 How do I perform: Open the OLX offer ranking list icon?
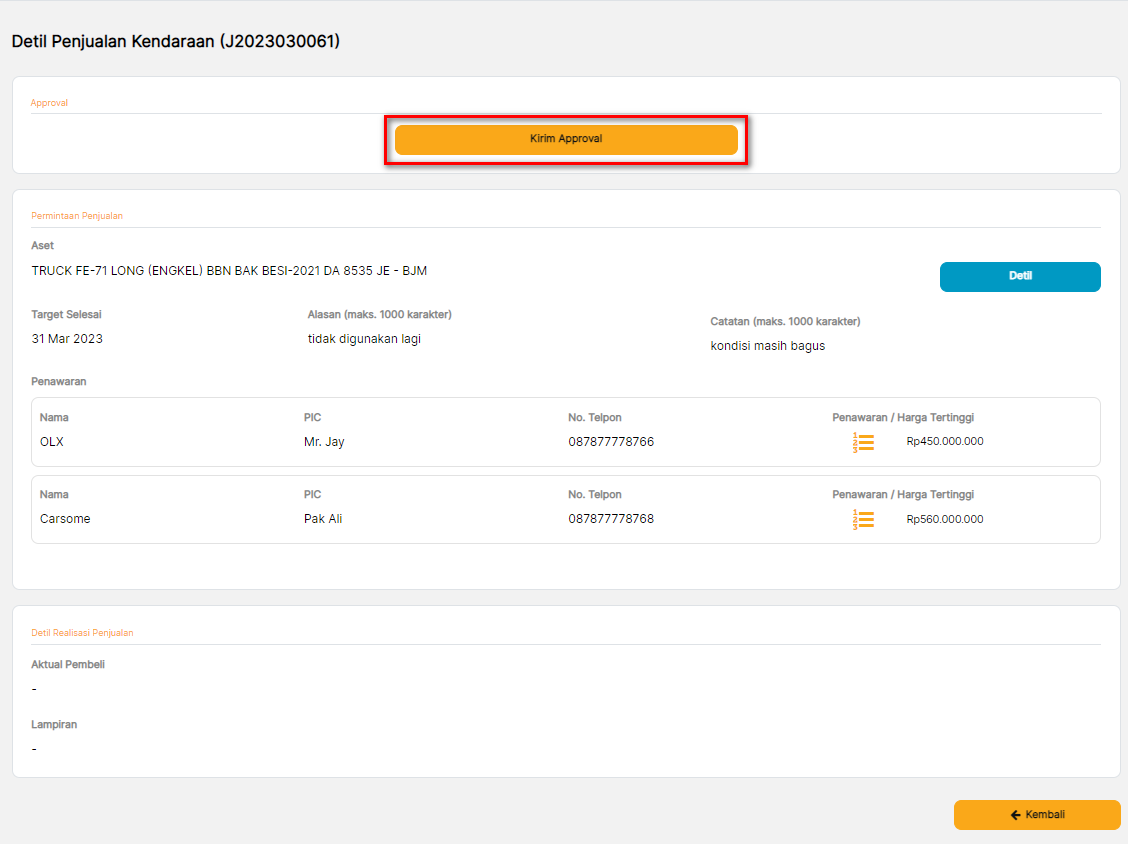pos(863,442)
